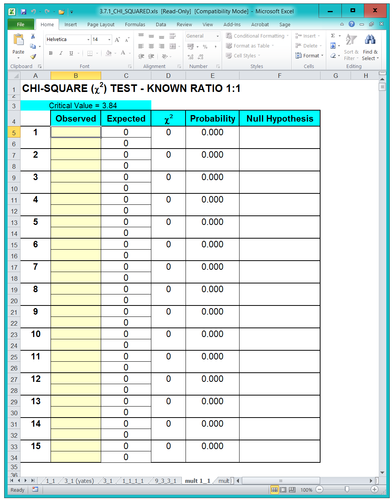This screenshot has width=392, height=500.
Task: Open Find & Select binoculars tool
Action: [x=370, y=47]
